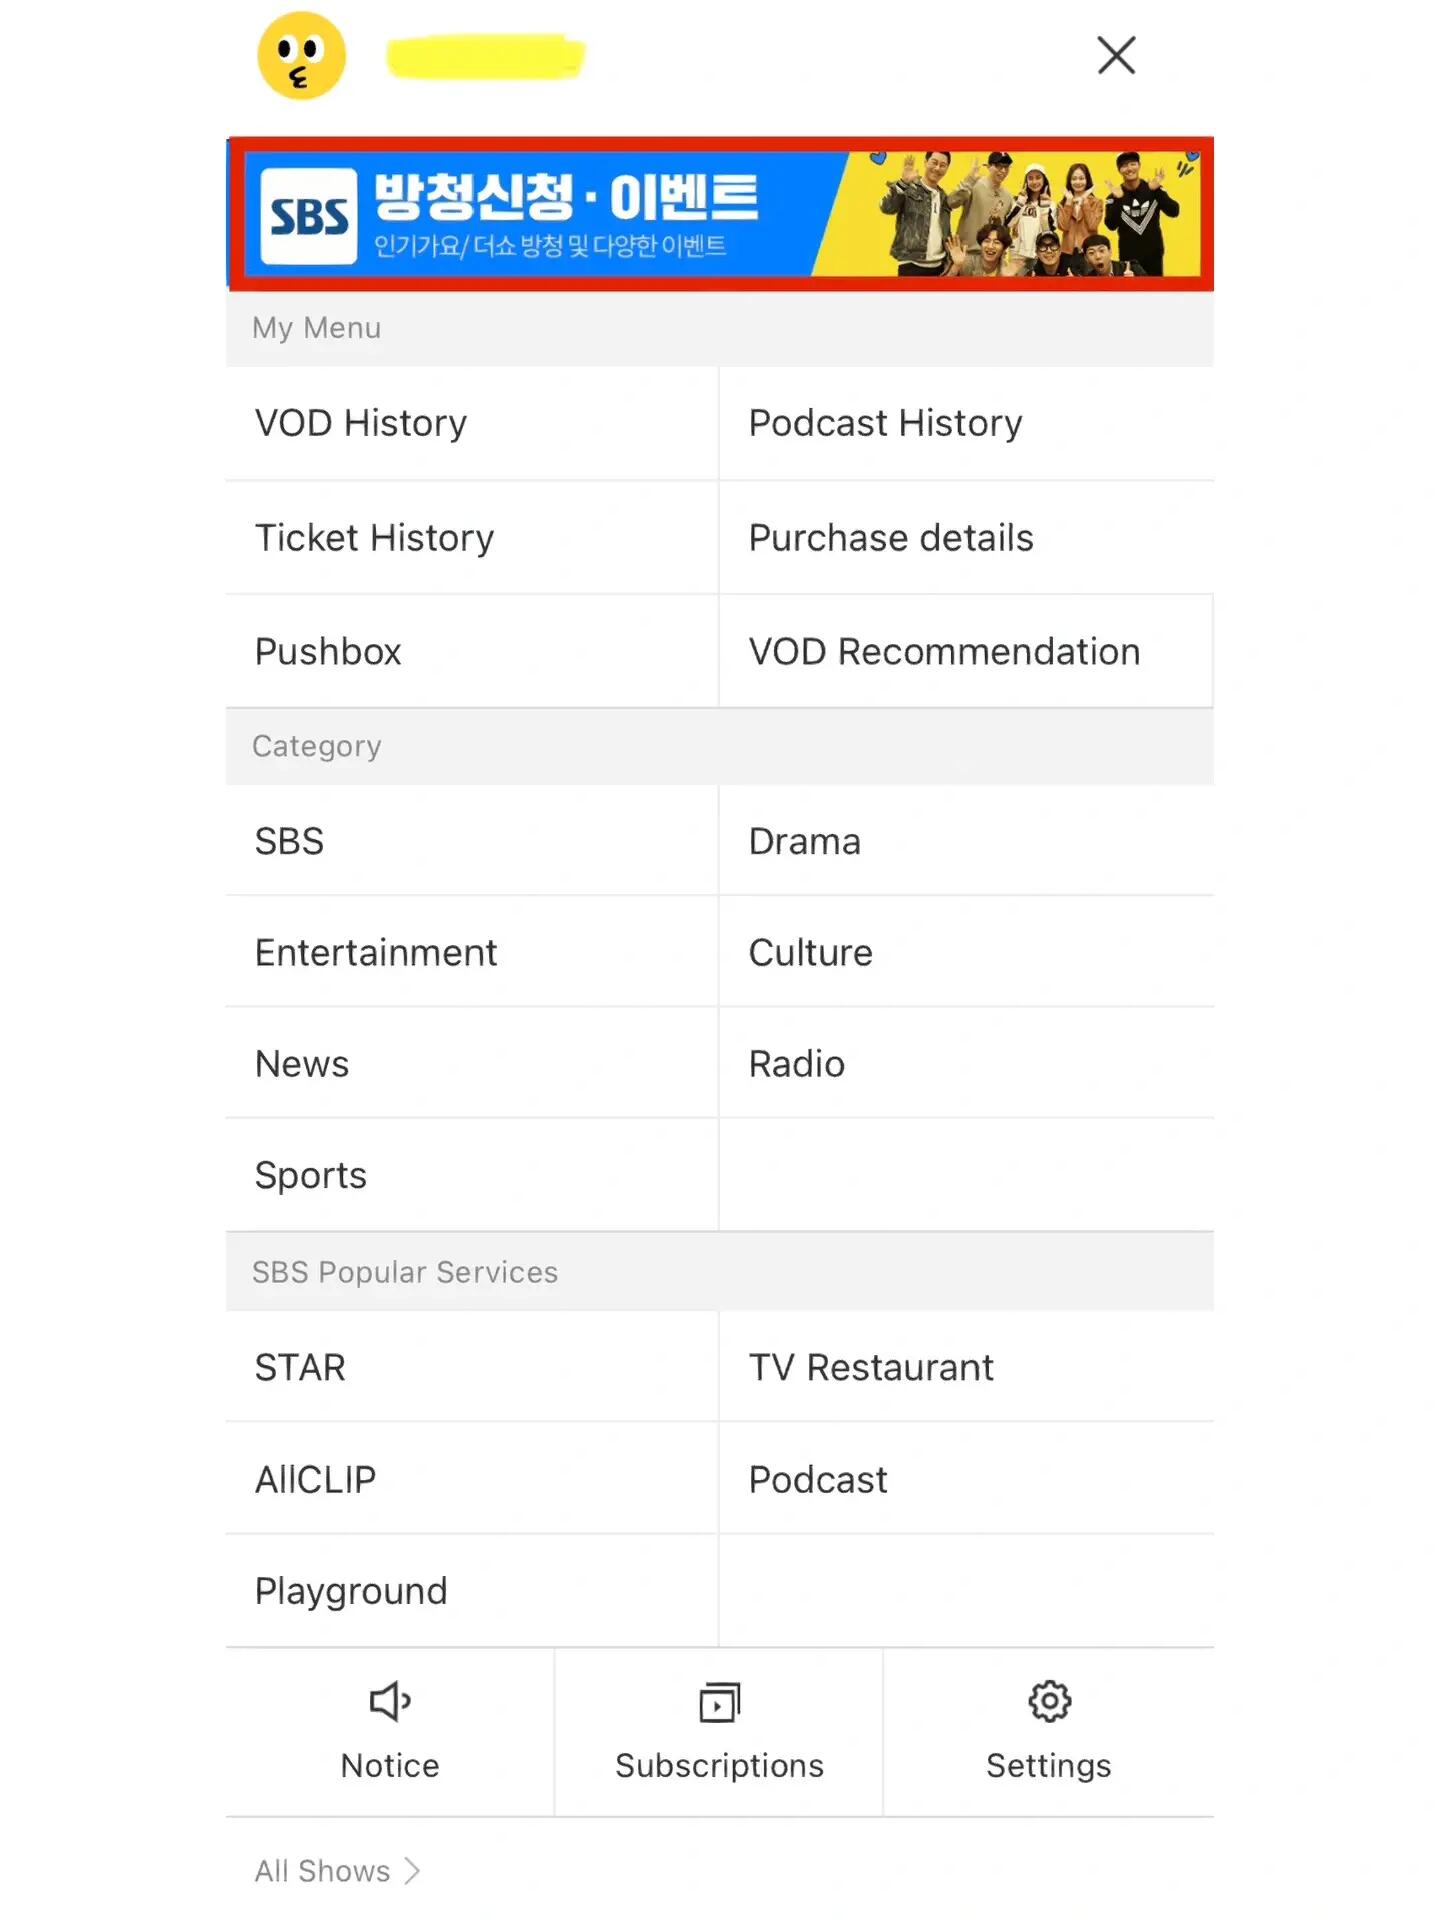View Ticket History
The width and height of the screenshot is (1440, 1920).
click(472, 538)
